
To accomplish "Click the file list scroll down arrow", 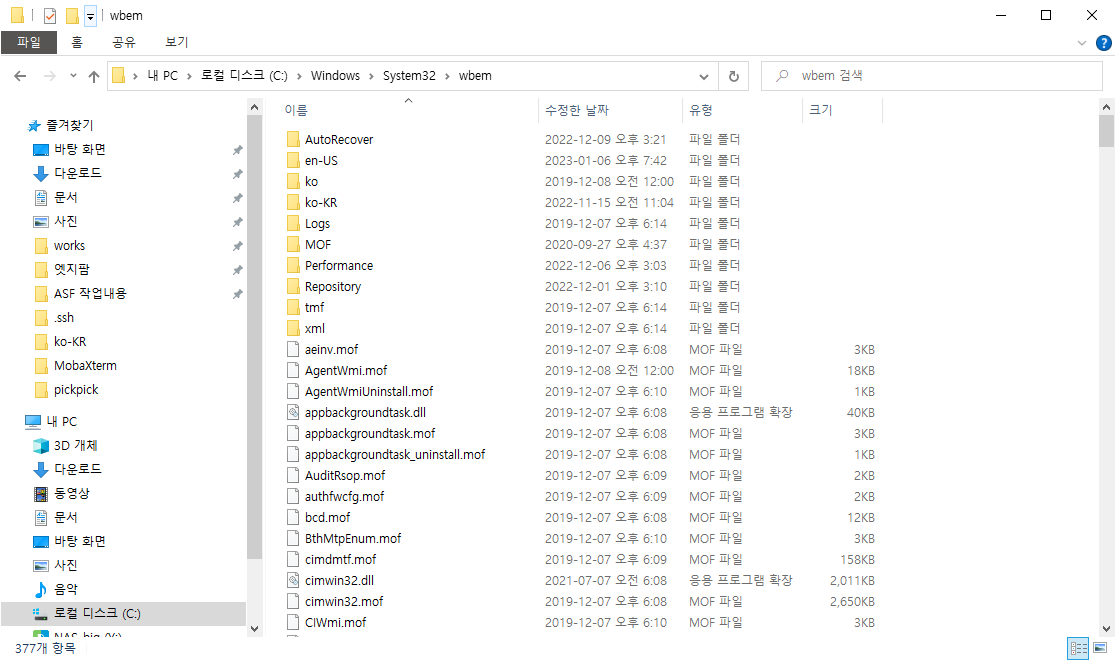I will coord(1106,629).
